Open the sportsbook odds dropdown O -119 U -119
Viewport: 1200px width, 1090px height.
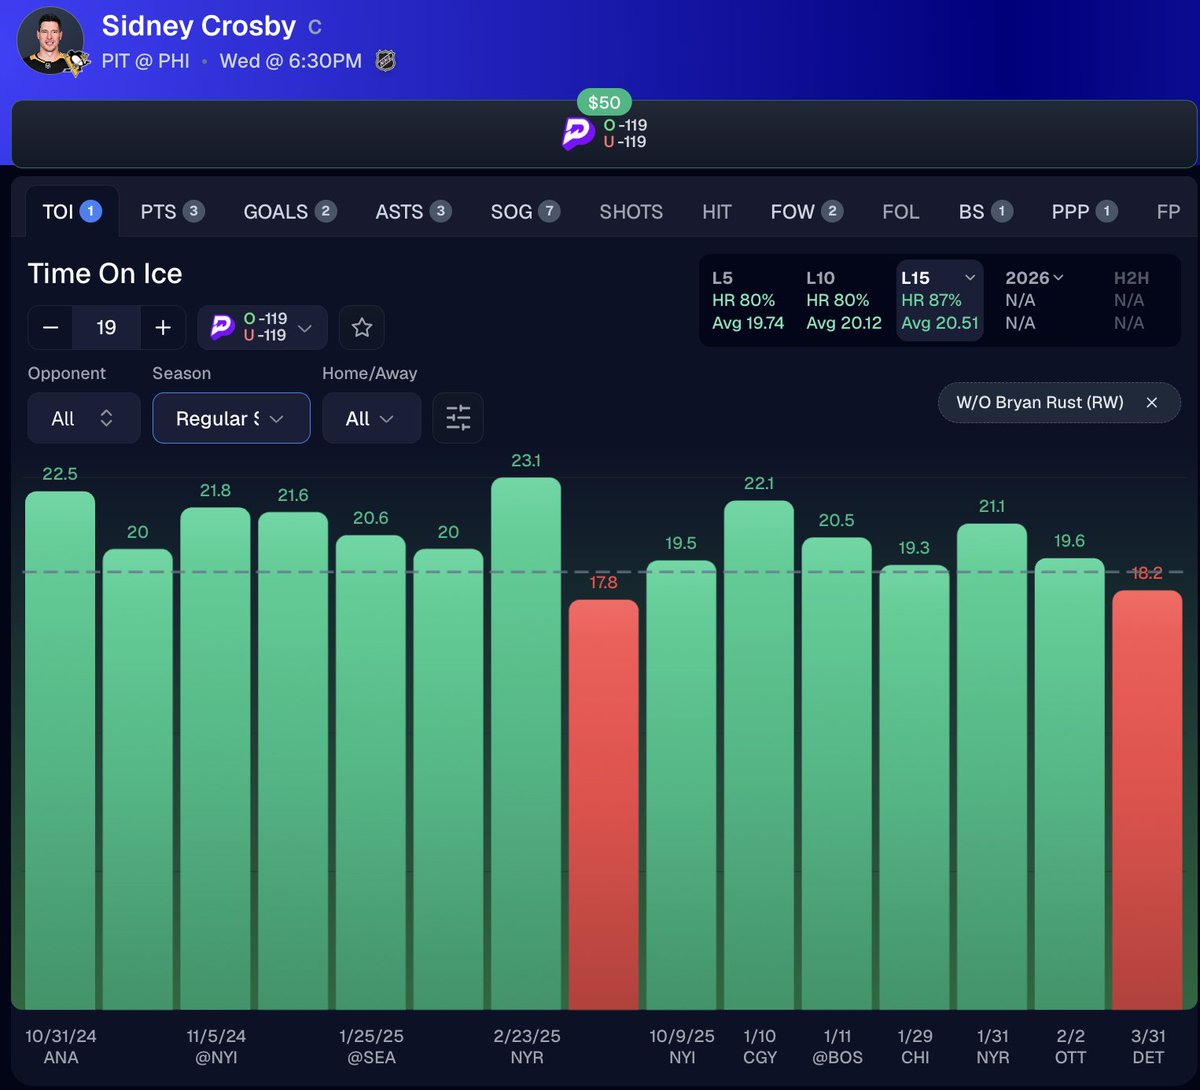click(x=262, y=327)
